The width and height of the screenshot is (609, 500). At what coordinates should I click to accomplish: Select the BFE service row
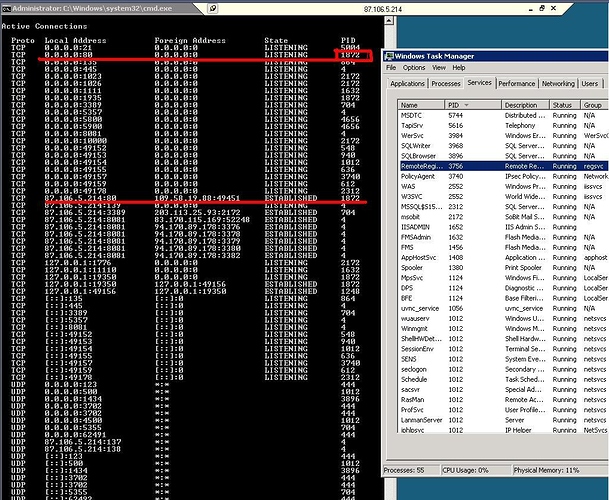point(503,298)
